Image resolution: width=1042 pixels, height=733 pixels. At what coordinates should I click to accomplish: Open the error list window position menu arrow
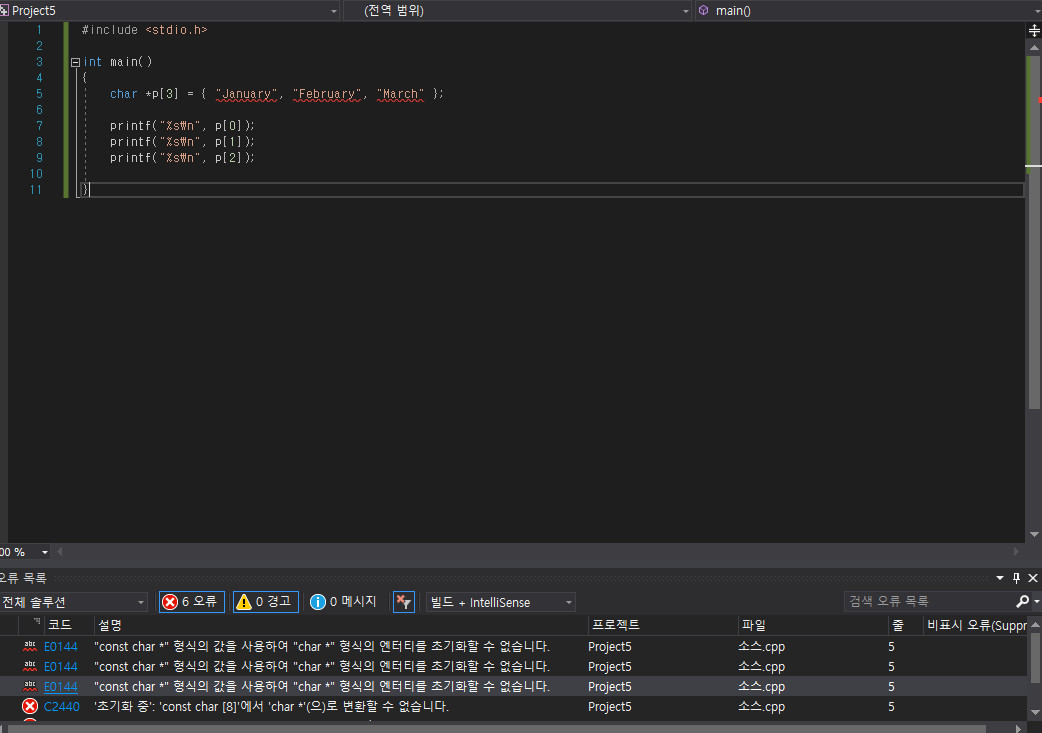[999, 578]
